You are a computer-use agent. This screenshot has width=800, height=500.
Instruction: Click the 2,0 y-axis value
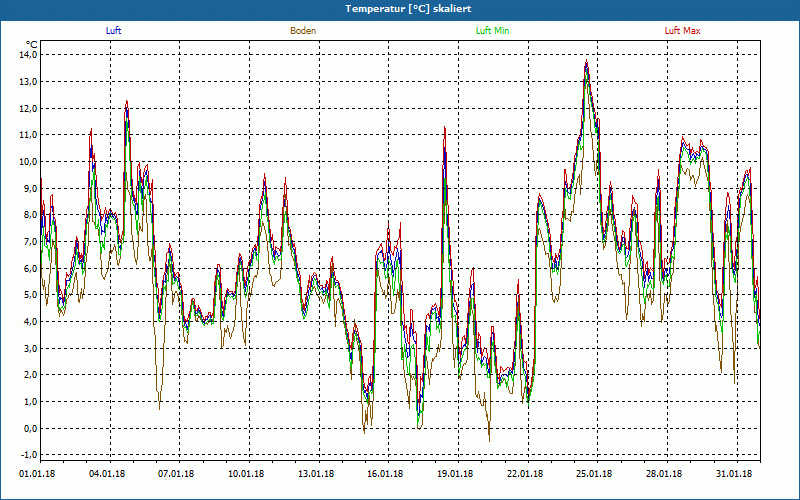(30, 375)
